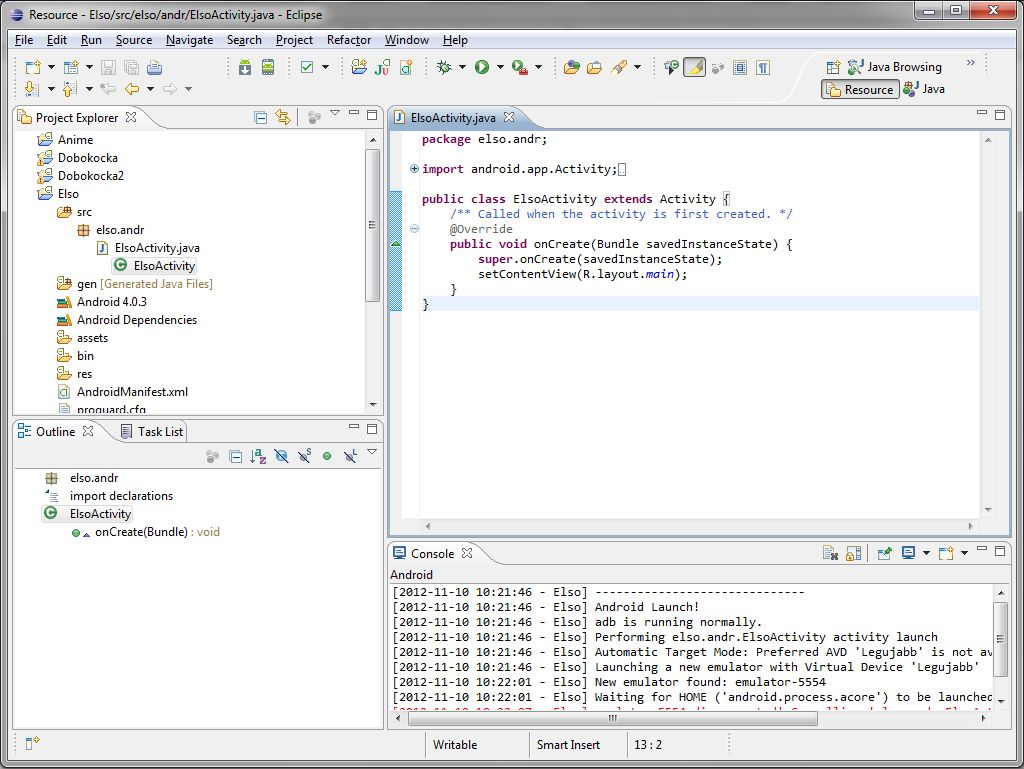Collapse the onCreate method fold marker
The width and height of the screenshot is (1024, 769).
click(414, 228)
